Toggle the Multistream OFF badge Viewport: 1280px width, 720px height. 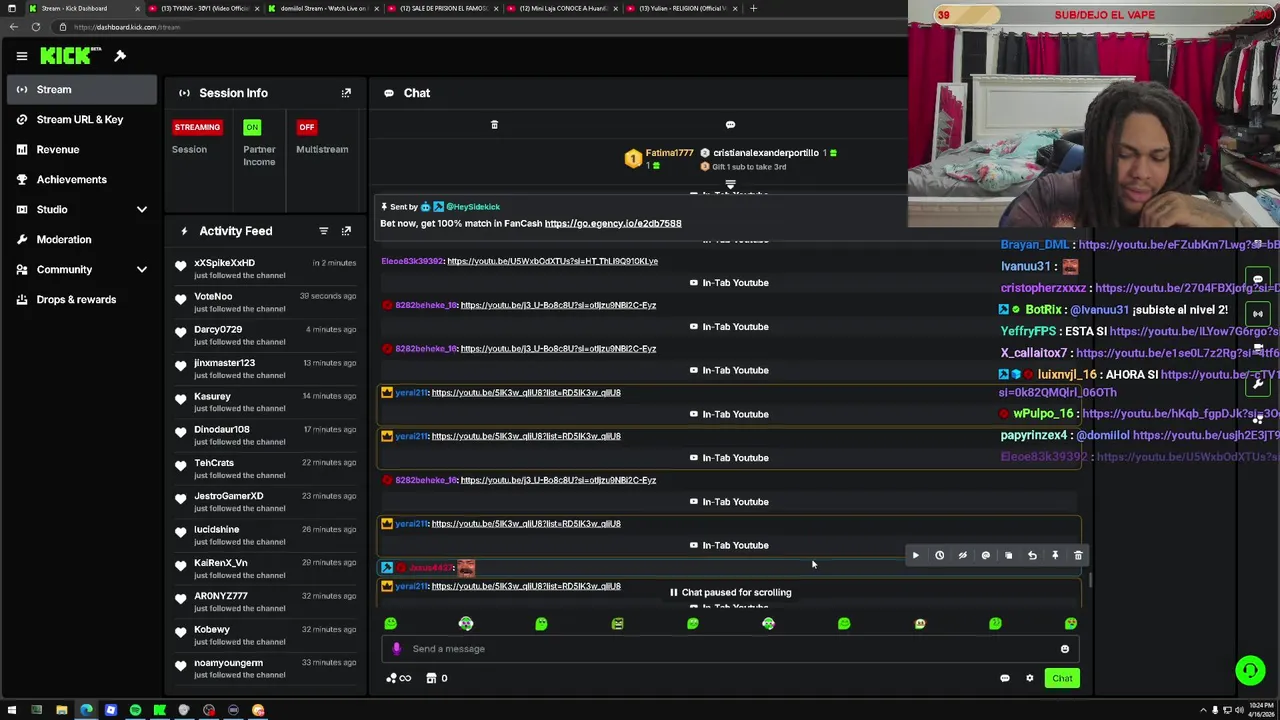coord(307,127)
